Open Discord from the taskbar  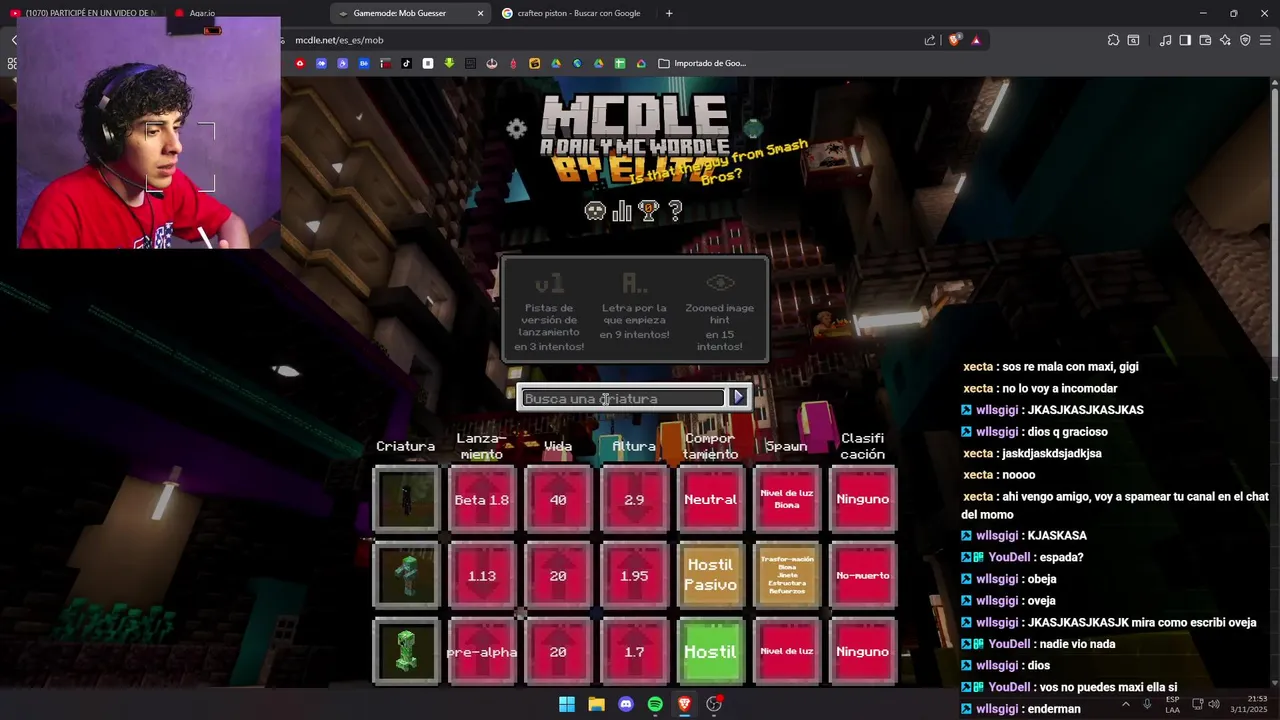tap(626, 704)
